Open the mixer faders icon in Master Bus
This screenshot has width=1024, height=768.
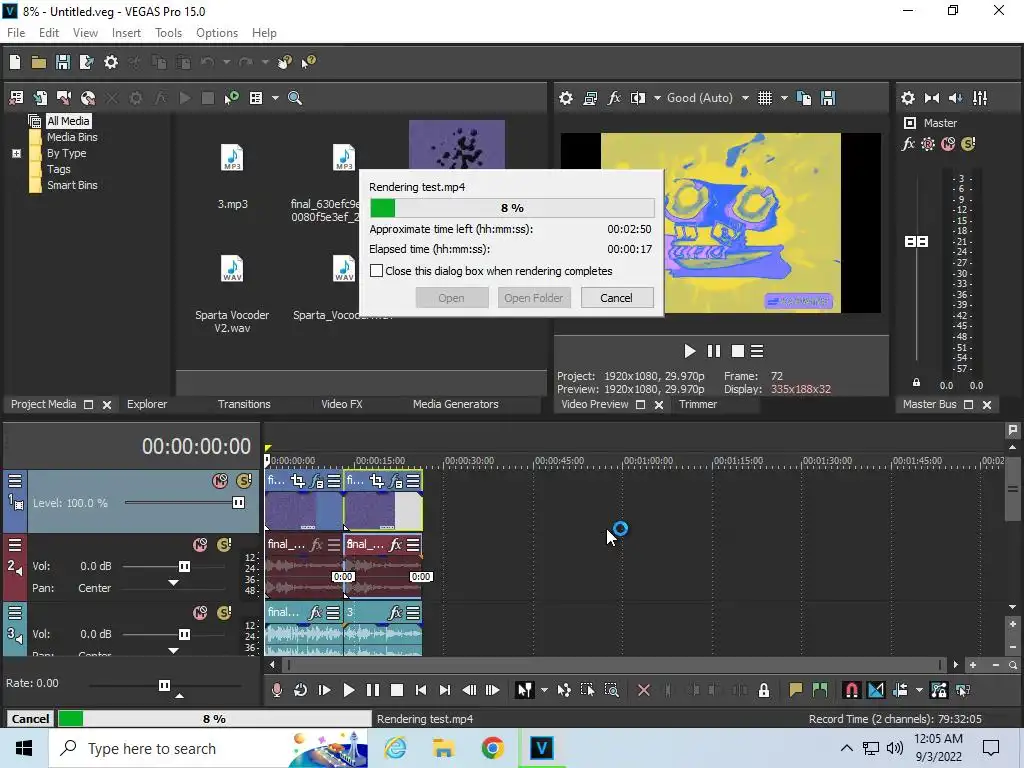(980, 98)
